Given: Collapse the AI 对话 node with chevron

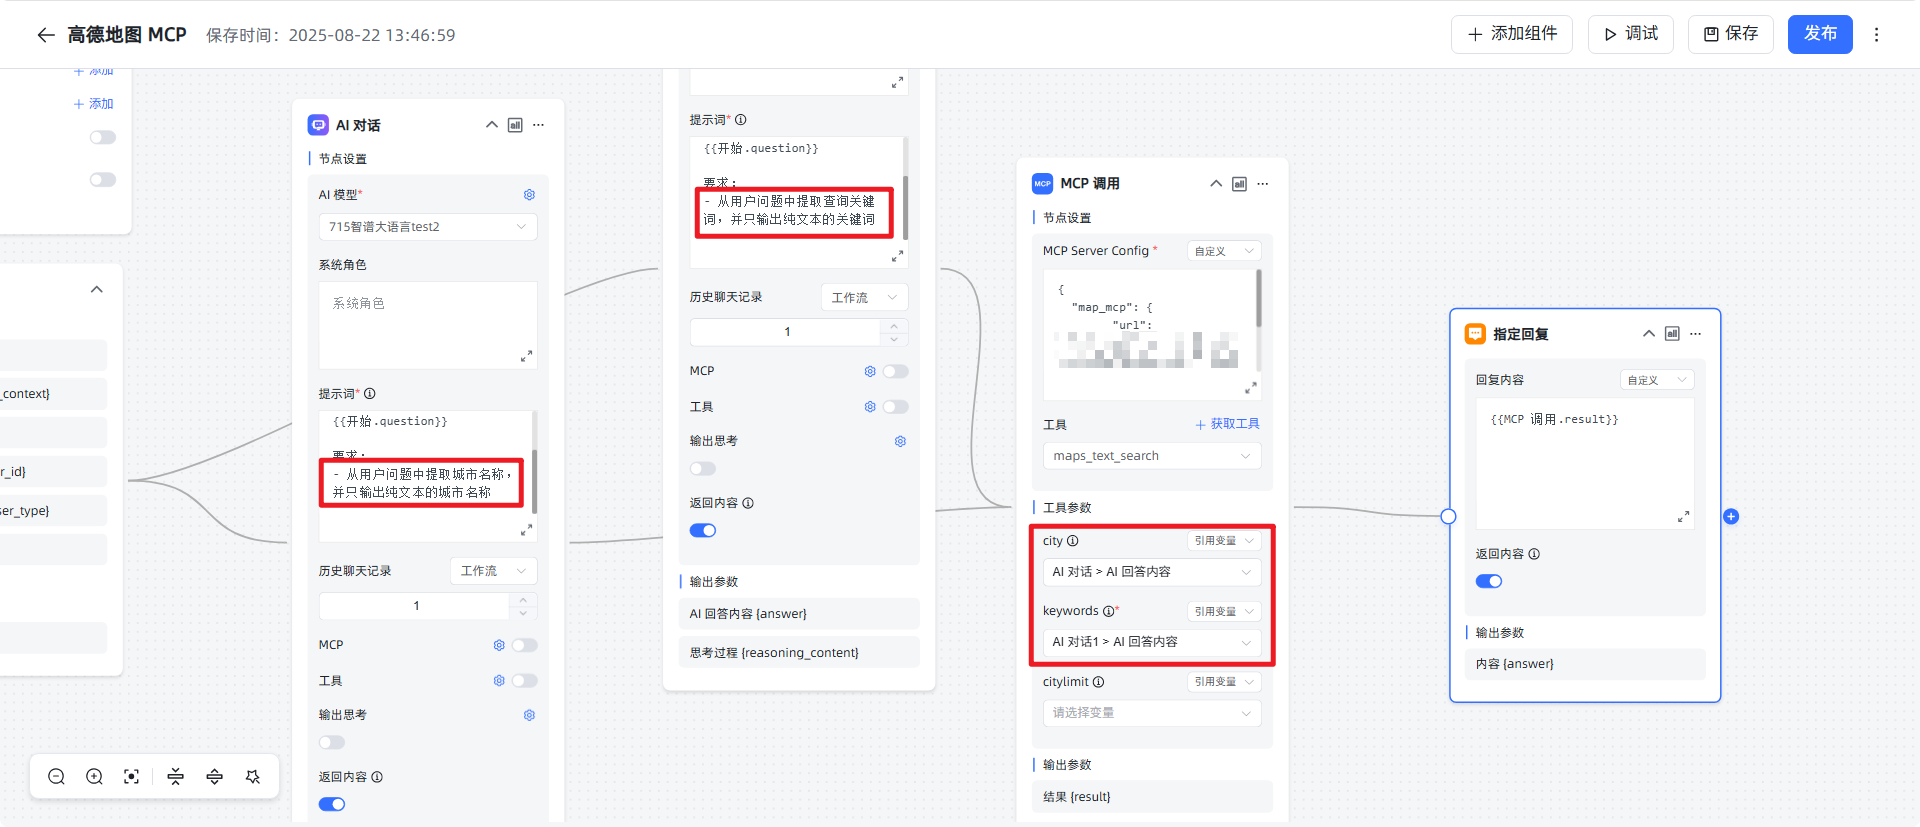Looking at the screenshot, I should tap(491, 125).
